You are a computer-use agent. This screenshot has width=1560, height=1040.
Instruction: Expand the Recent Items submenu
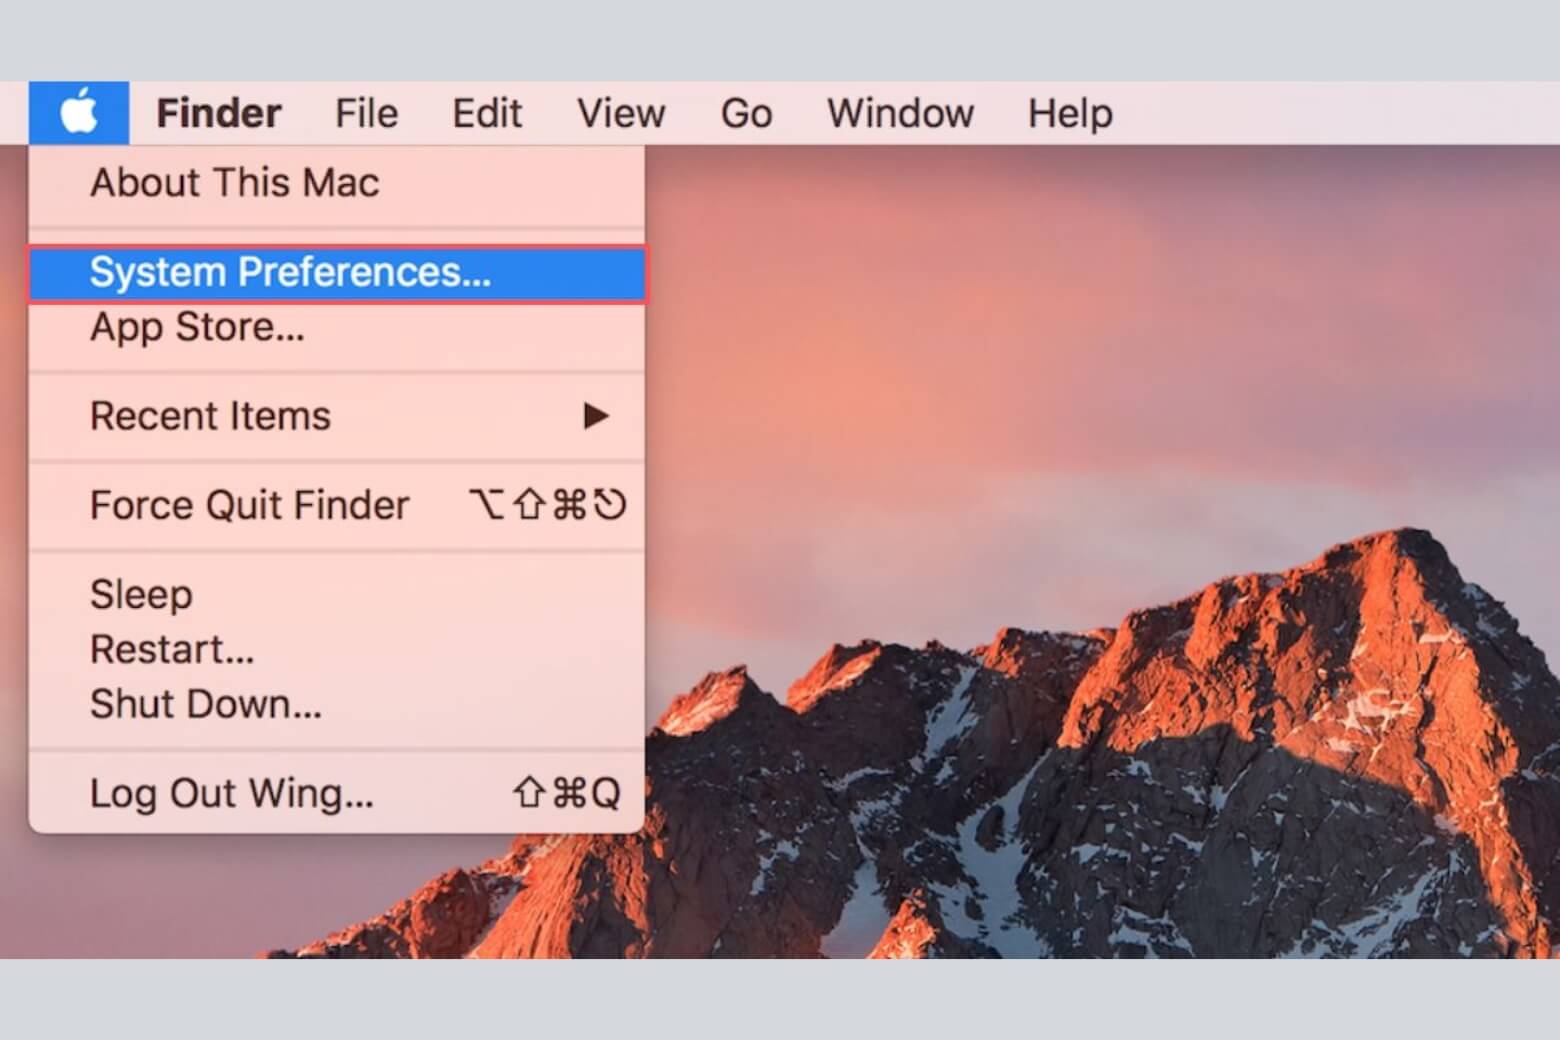pos(210,416)
